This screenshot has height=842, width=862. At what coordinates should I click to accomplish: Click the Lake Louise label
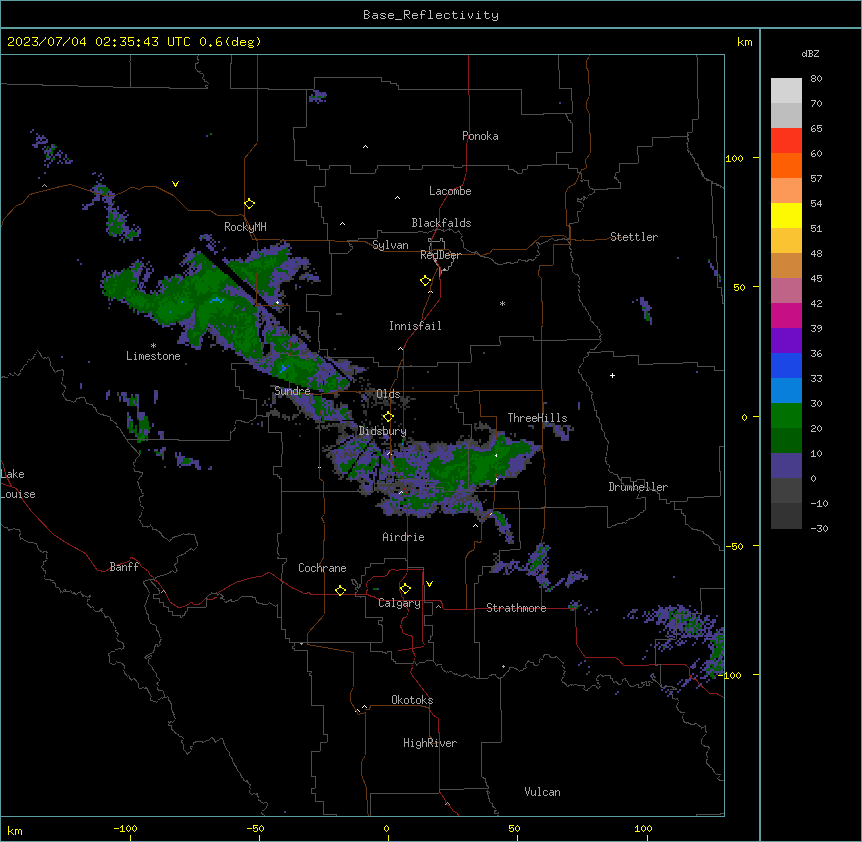point(17,484)
